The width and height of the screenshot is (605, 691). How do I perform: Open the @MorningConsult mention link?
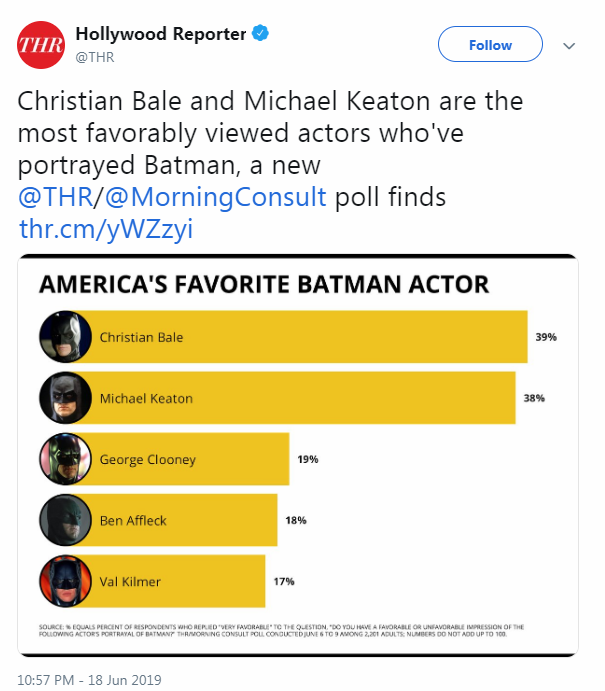pyautogui.click(x=215, y=197)
